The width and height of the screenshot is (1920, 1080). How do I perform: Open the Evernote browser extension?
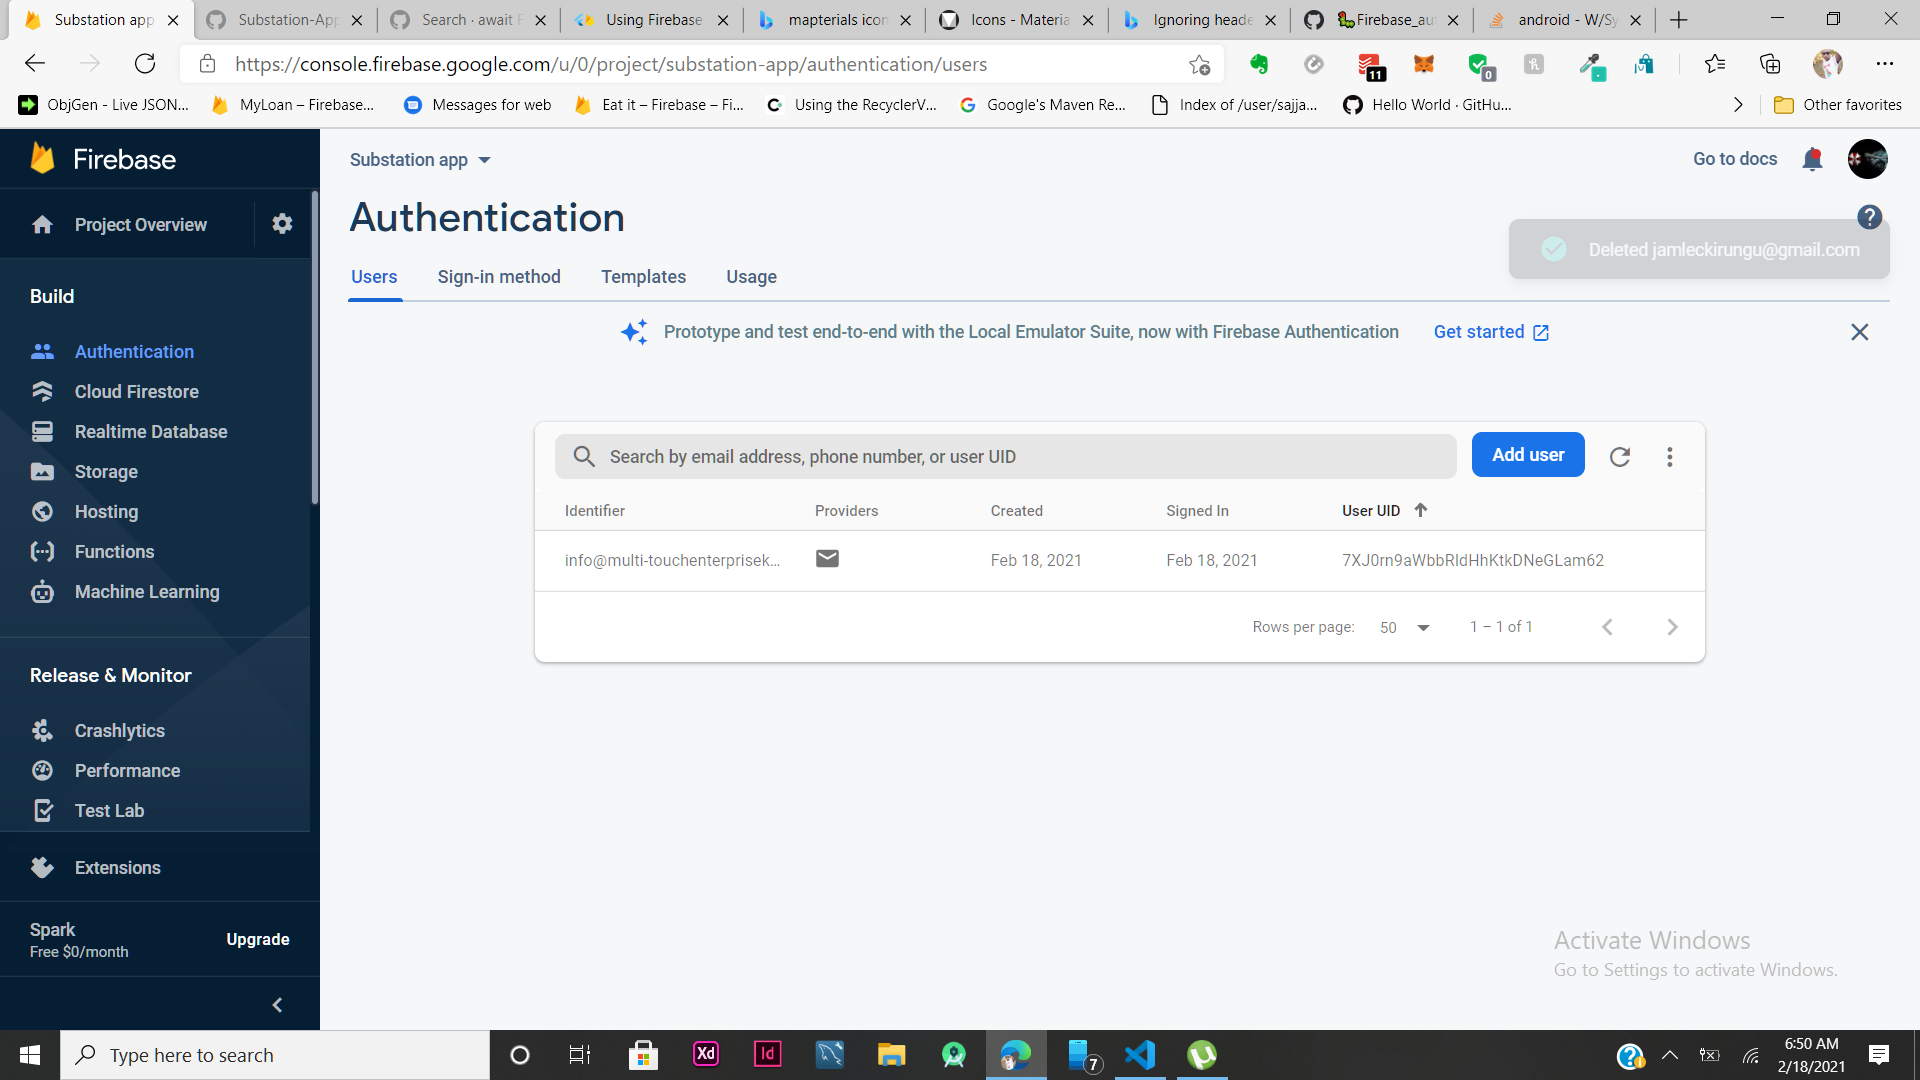click(1259, 65)
